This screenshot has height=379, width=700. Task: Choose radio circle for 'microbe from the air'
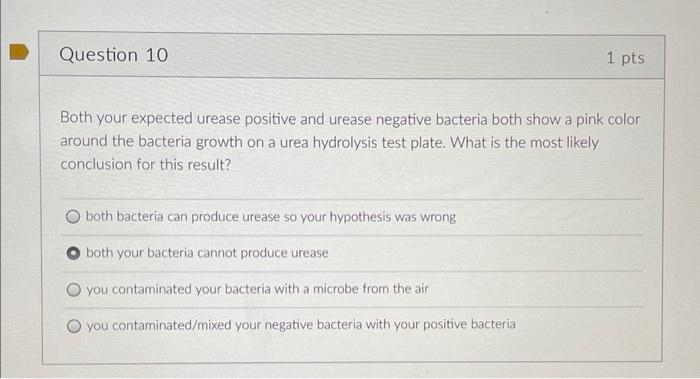(x=74, y=290)
